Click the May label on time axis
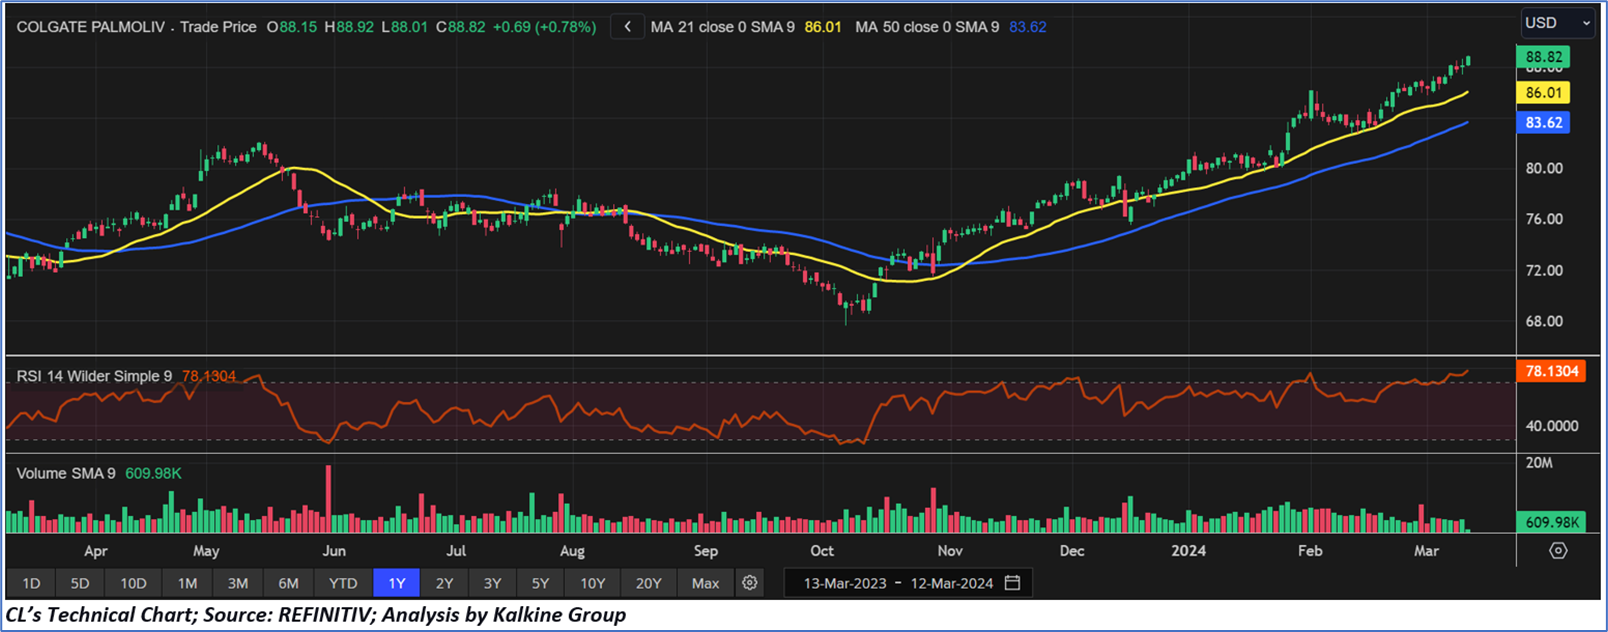1608x632 pixels. [x=206, y=551]
